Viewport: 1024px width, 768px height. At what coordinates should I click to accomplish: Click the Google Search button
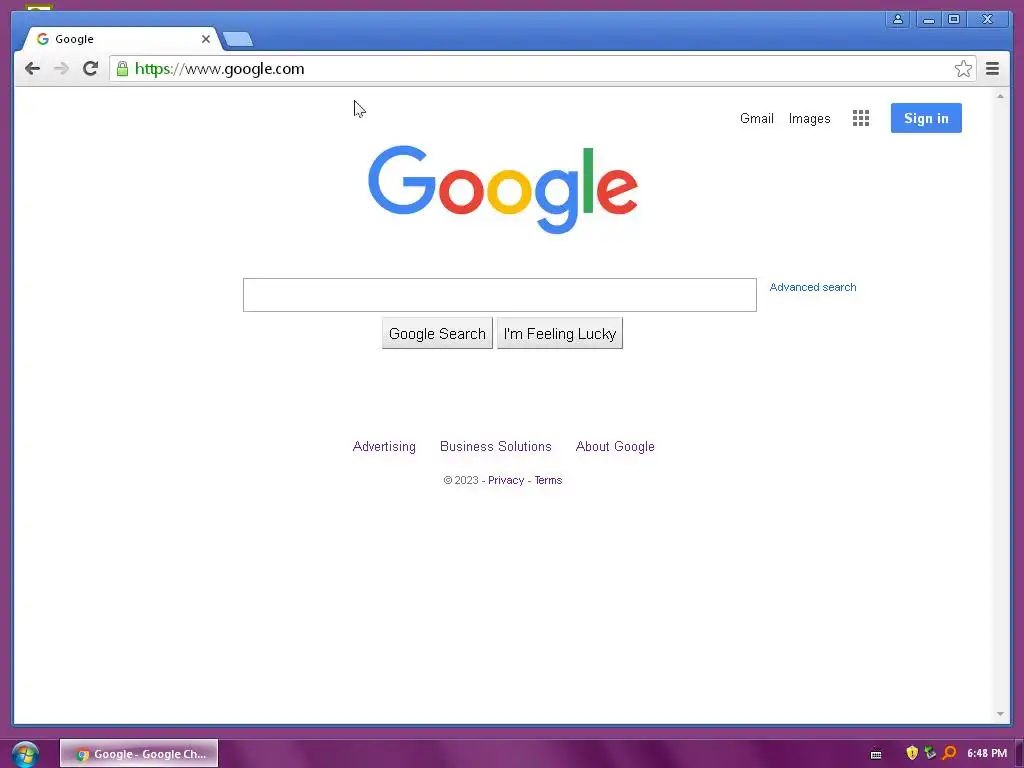(437, 334)
